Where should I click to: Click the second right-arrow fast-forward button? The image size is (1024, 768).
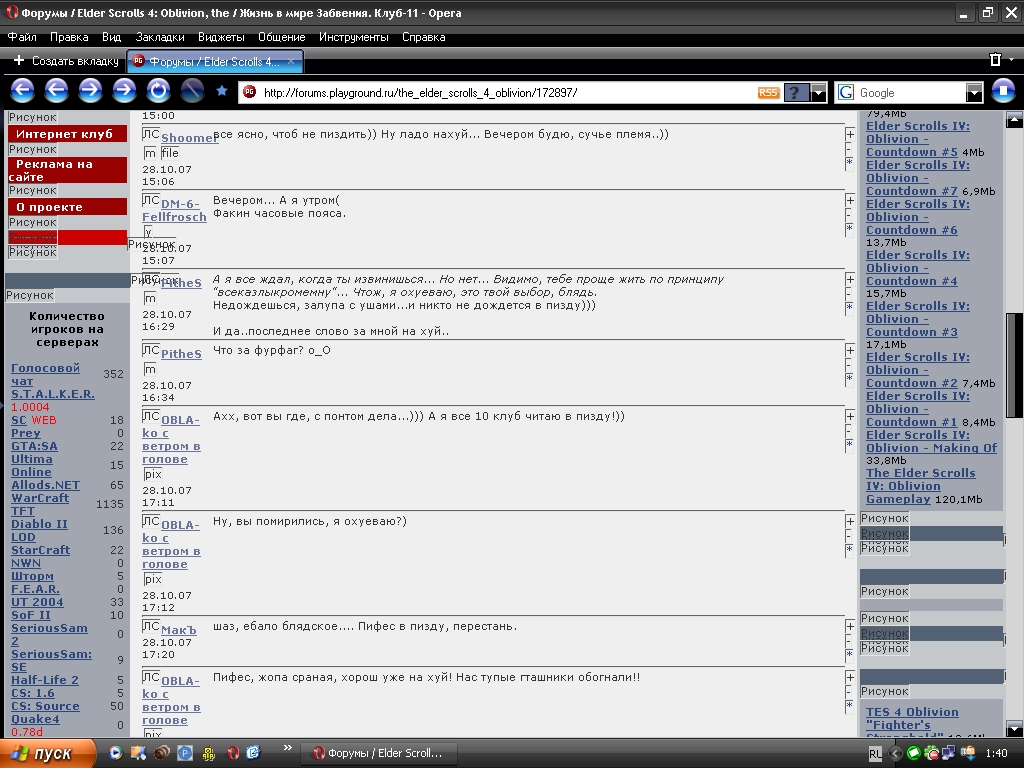click(124, 90)
